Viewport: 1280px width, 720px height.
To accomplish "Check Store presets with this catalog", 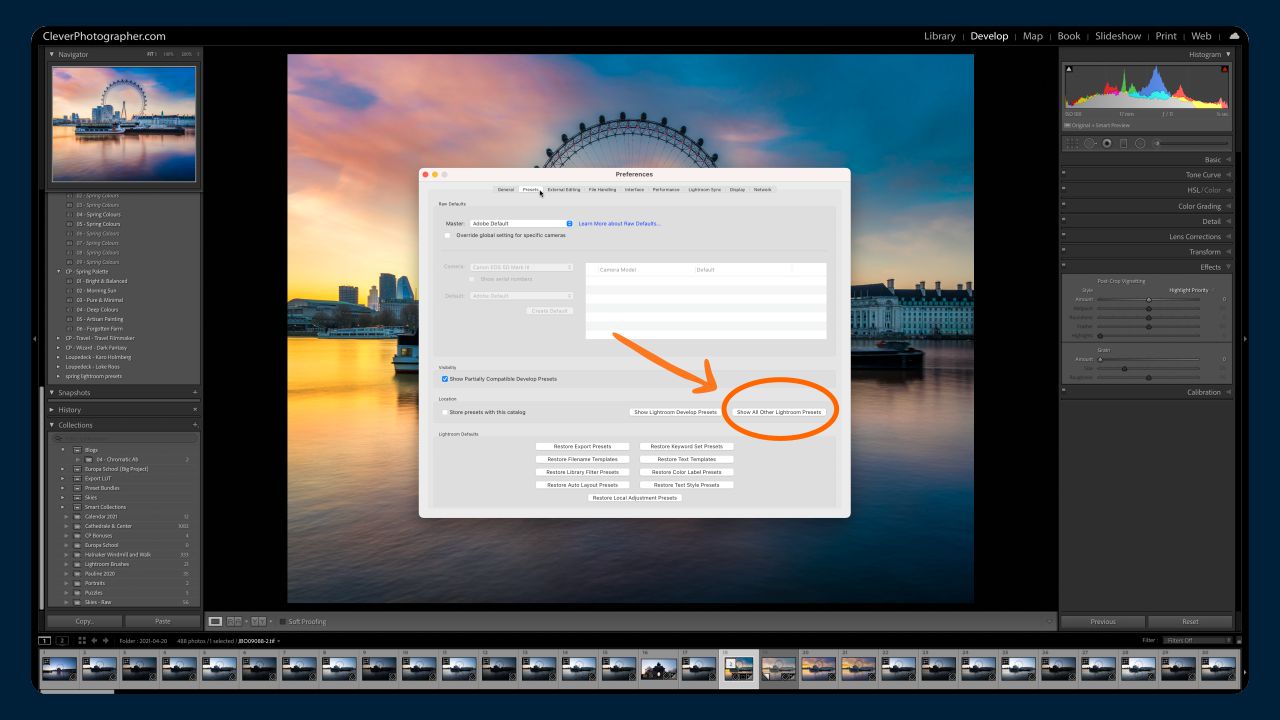I will point(445,412).
